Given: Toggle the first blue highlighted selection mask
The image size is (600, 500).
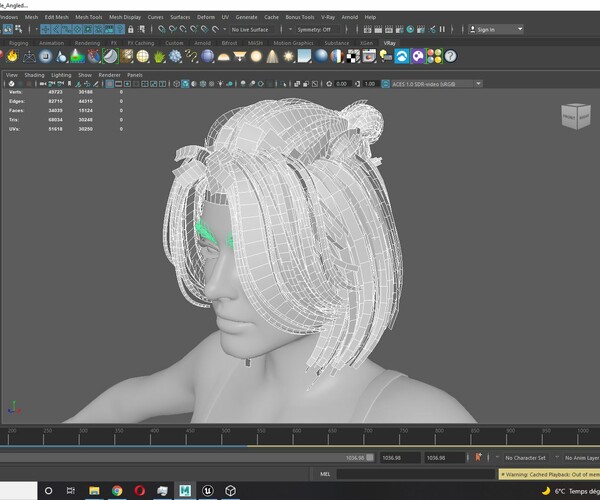Looking at the screenshot, I should coord(45,29).
